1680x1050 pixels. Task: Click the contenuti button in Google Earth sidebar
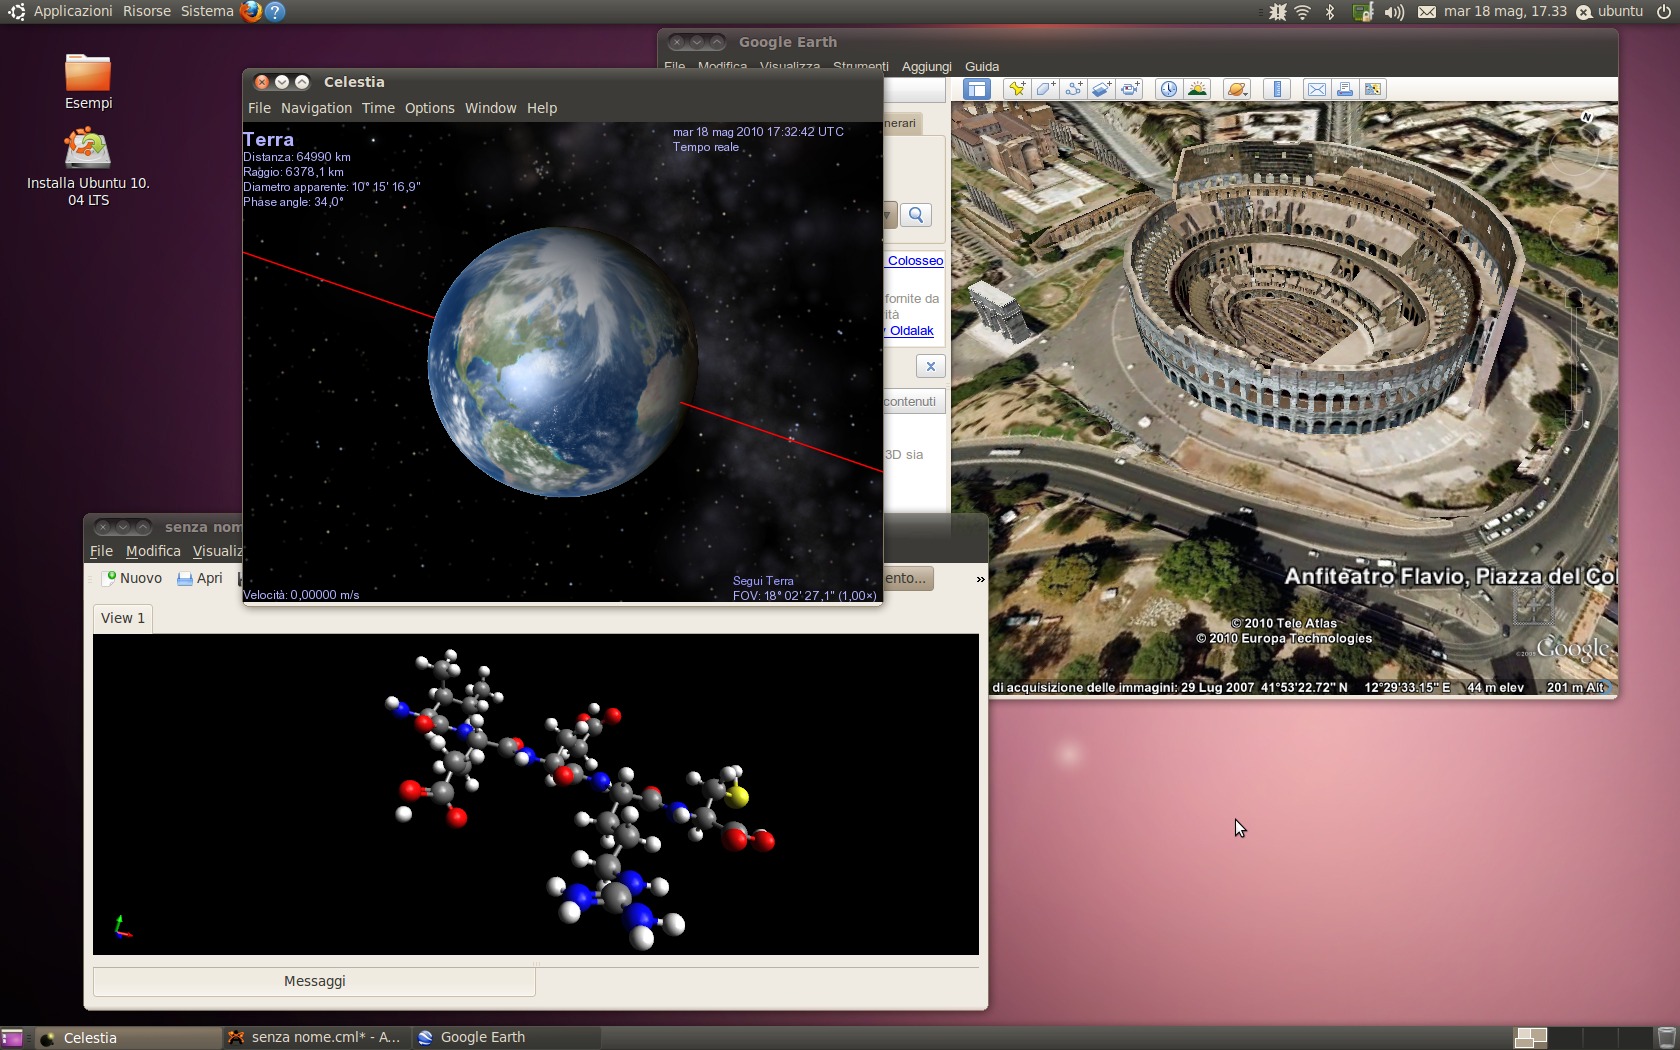click(913, 401)
